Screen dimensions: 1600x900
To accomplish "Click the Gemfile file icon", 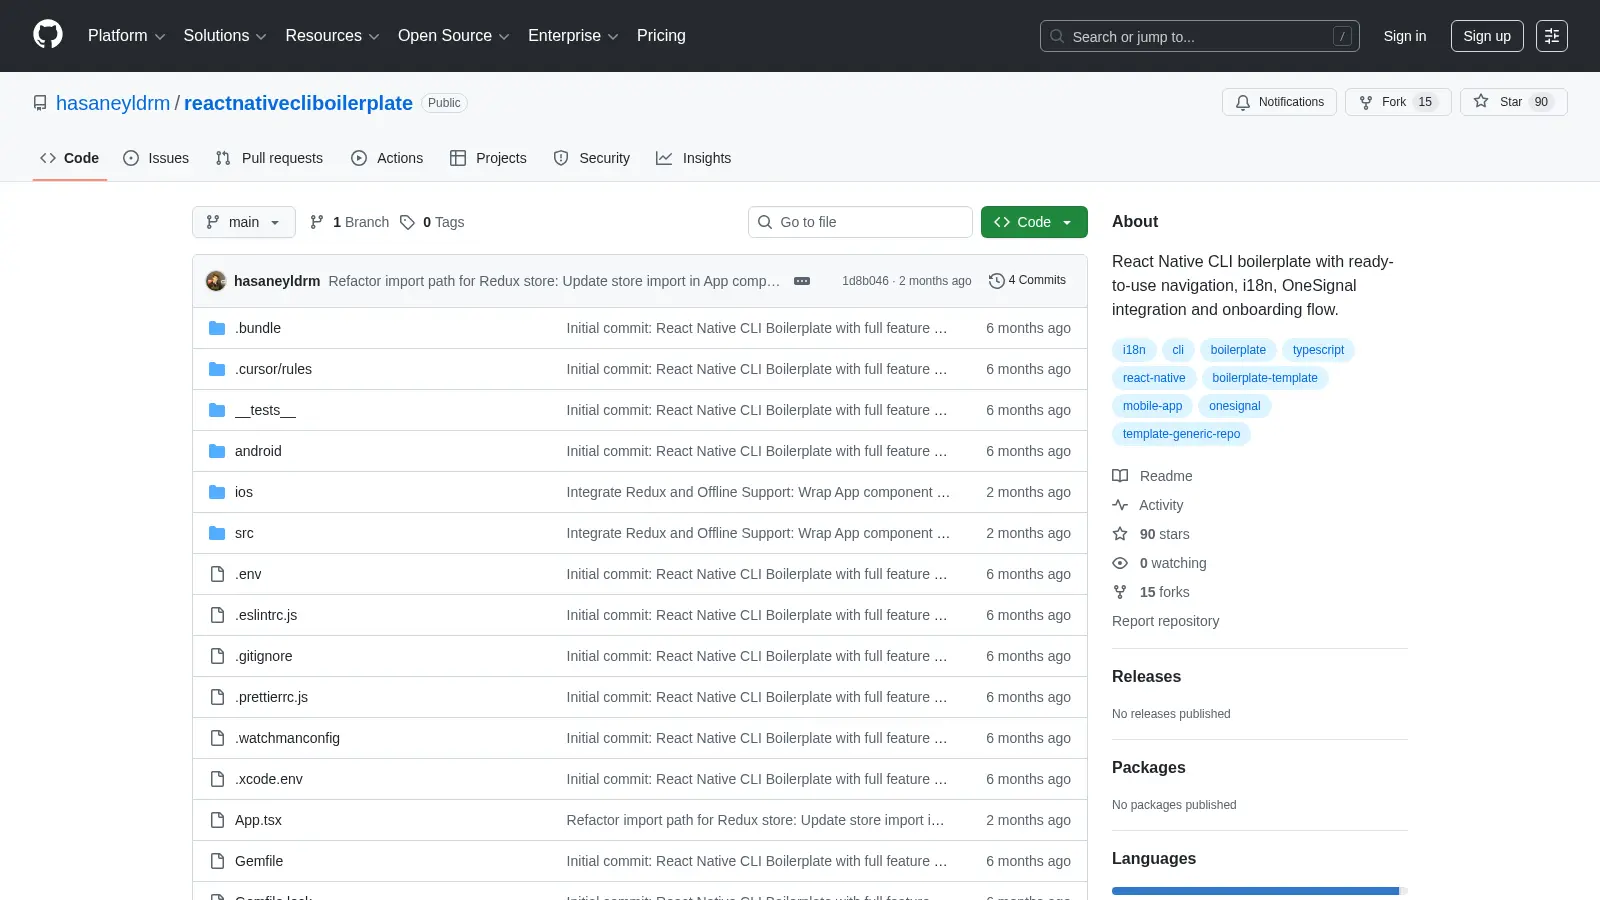I will pos(217,861).
